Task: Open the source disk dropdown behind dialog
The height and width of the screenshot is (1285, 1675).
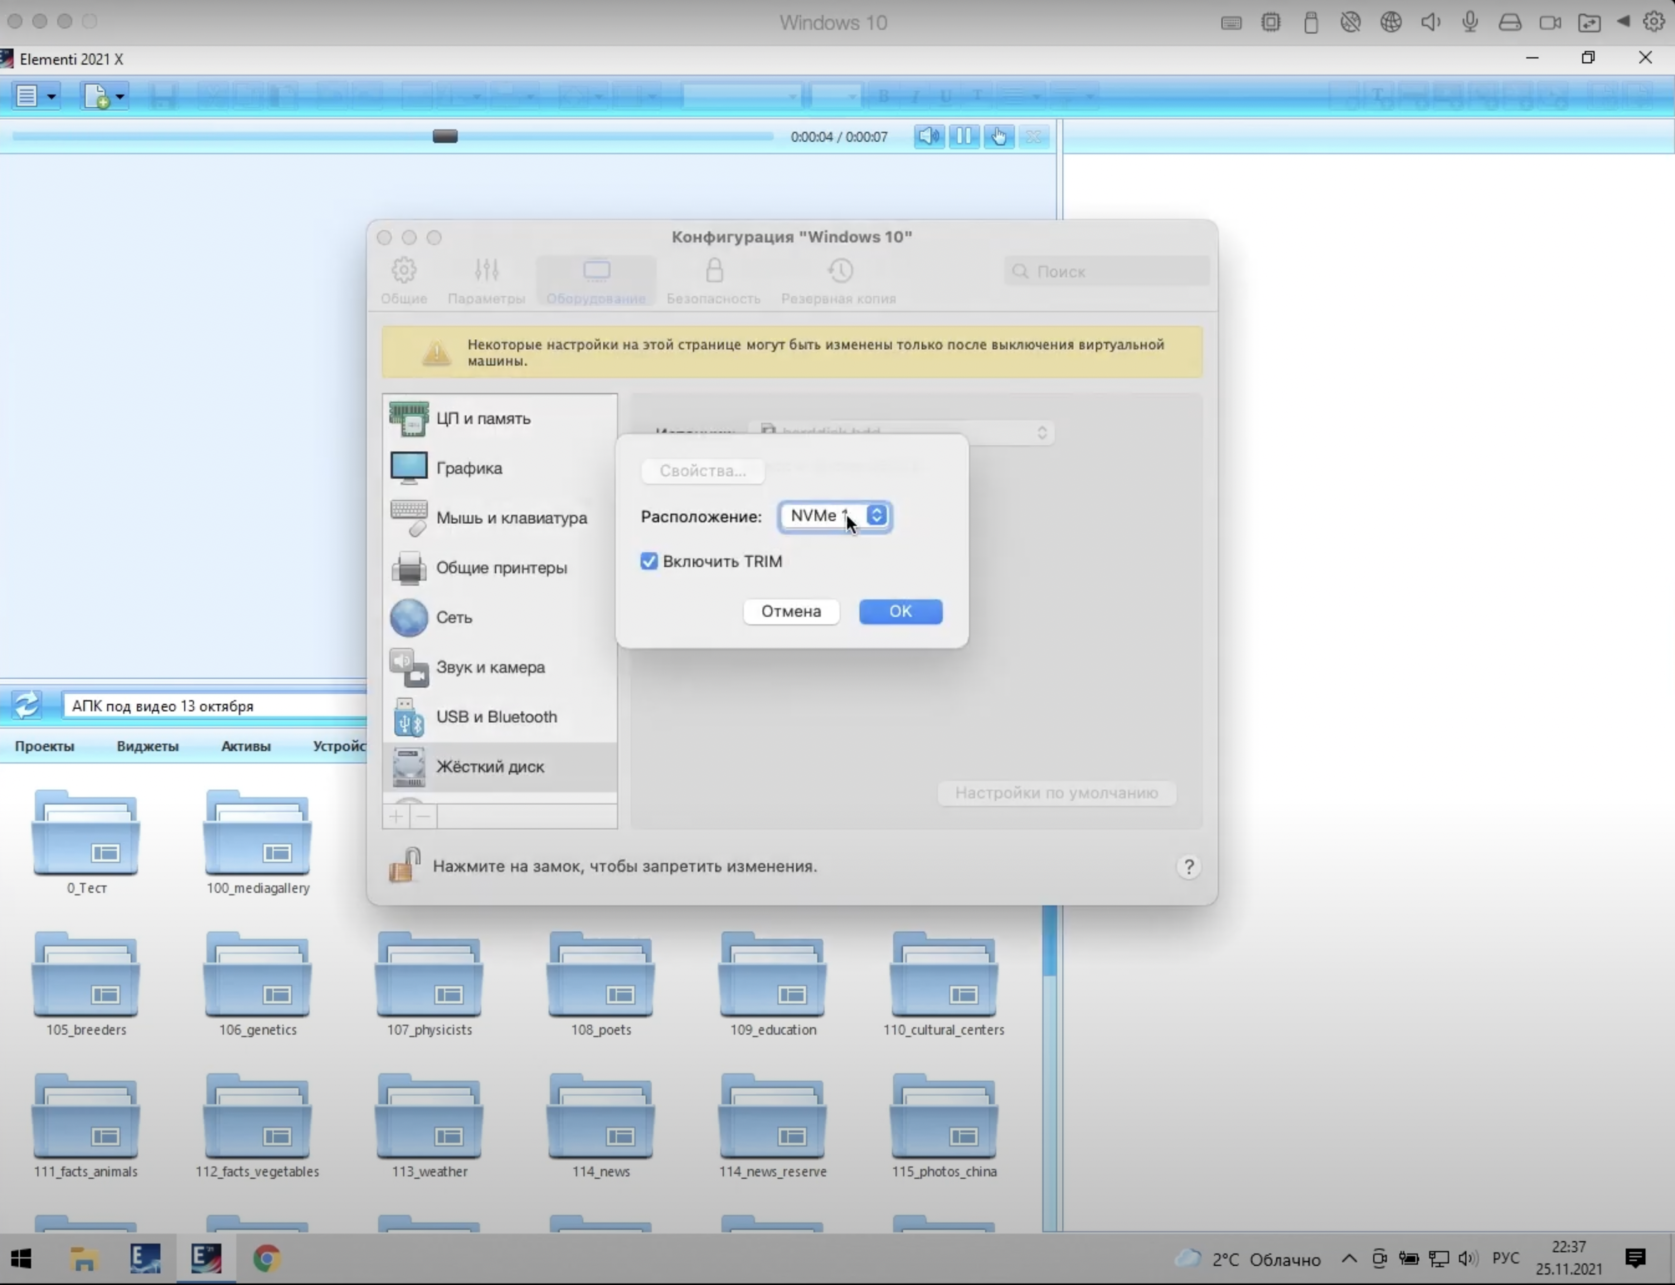Action: tap(901, 432)
